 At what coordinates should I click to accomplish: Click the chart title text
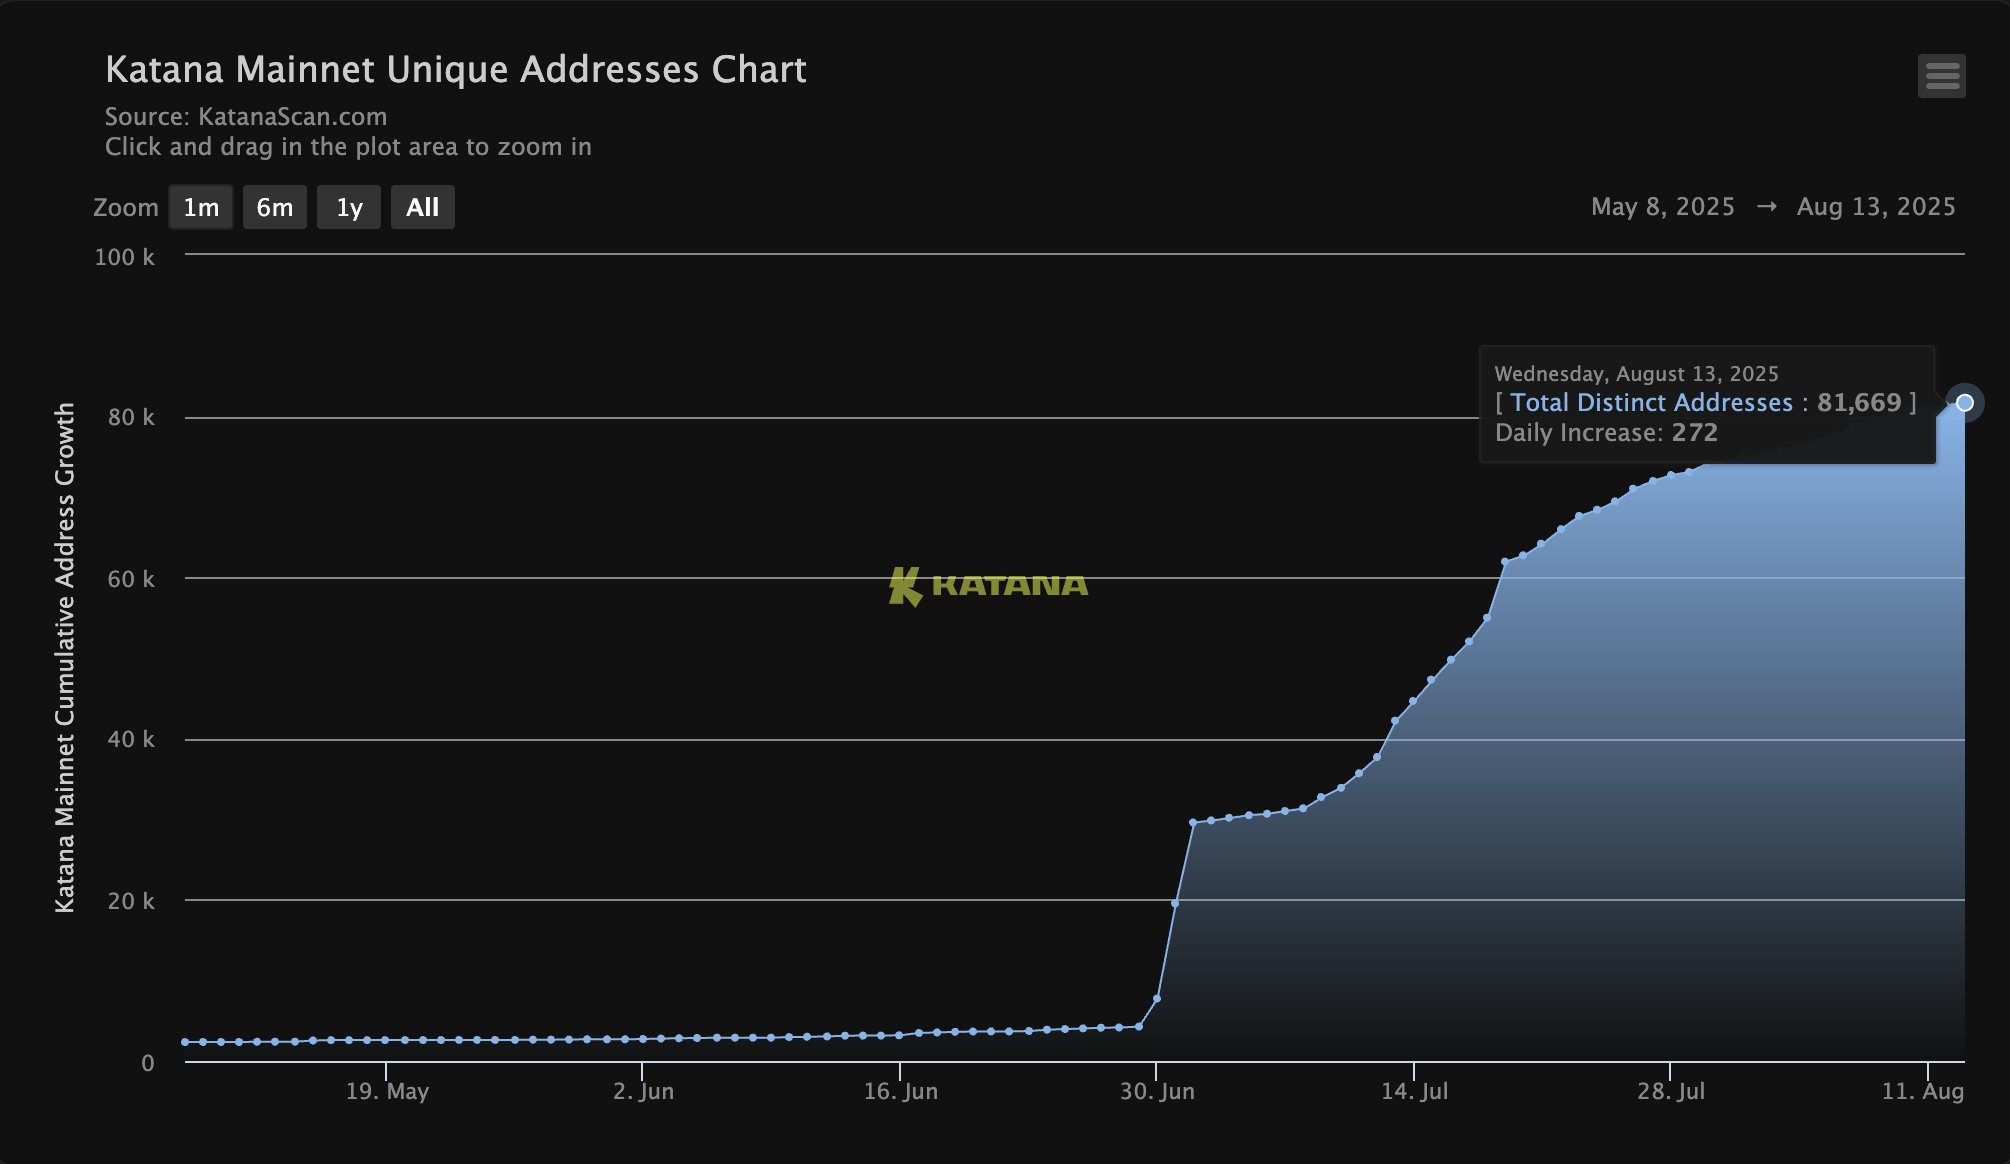[456, 70]
